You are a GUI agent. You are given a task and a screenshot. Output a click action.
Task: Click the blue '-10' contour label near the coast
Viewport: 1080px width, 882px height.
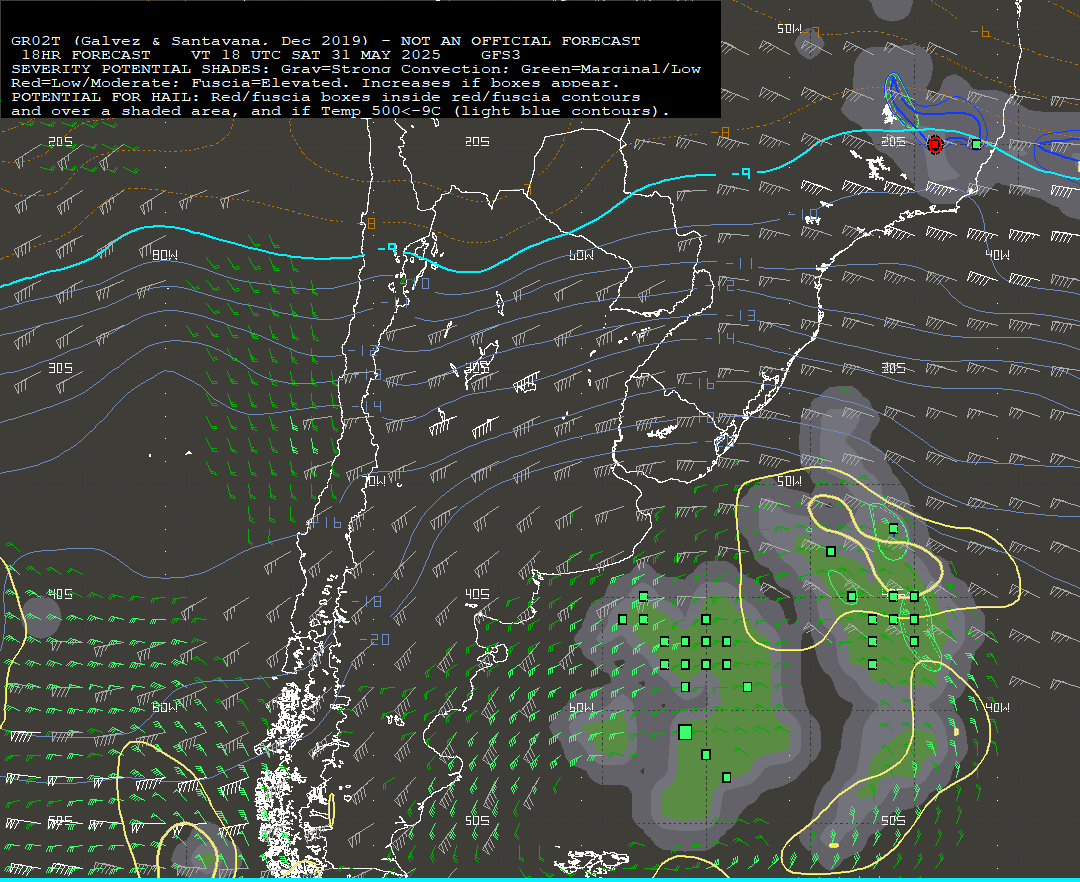[x=803, y=214]
